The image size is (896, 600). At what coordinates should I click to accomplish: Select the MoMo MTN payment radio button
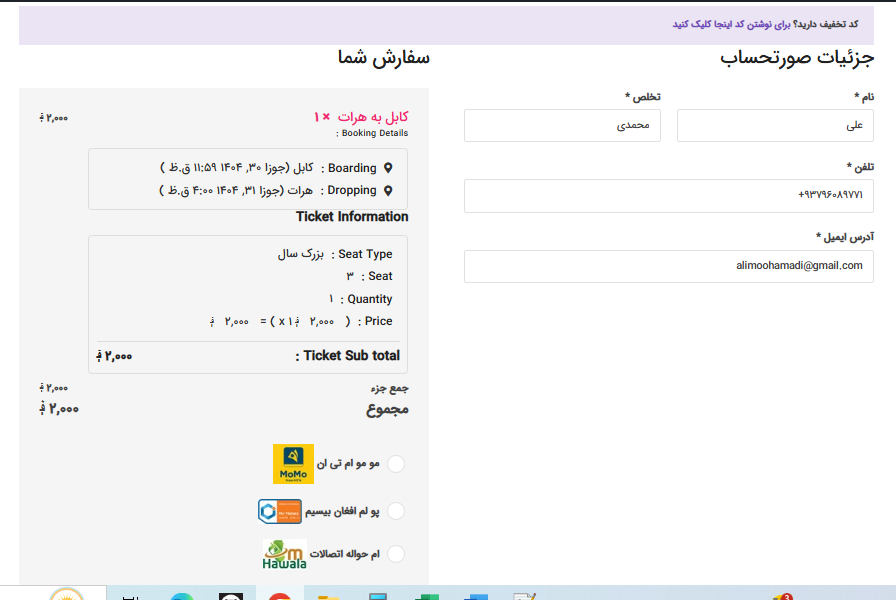[x=396, y=464]
